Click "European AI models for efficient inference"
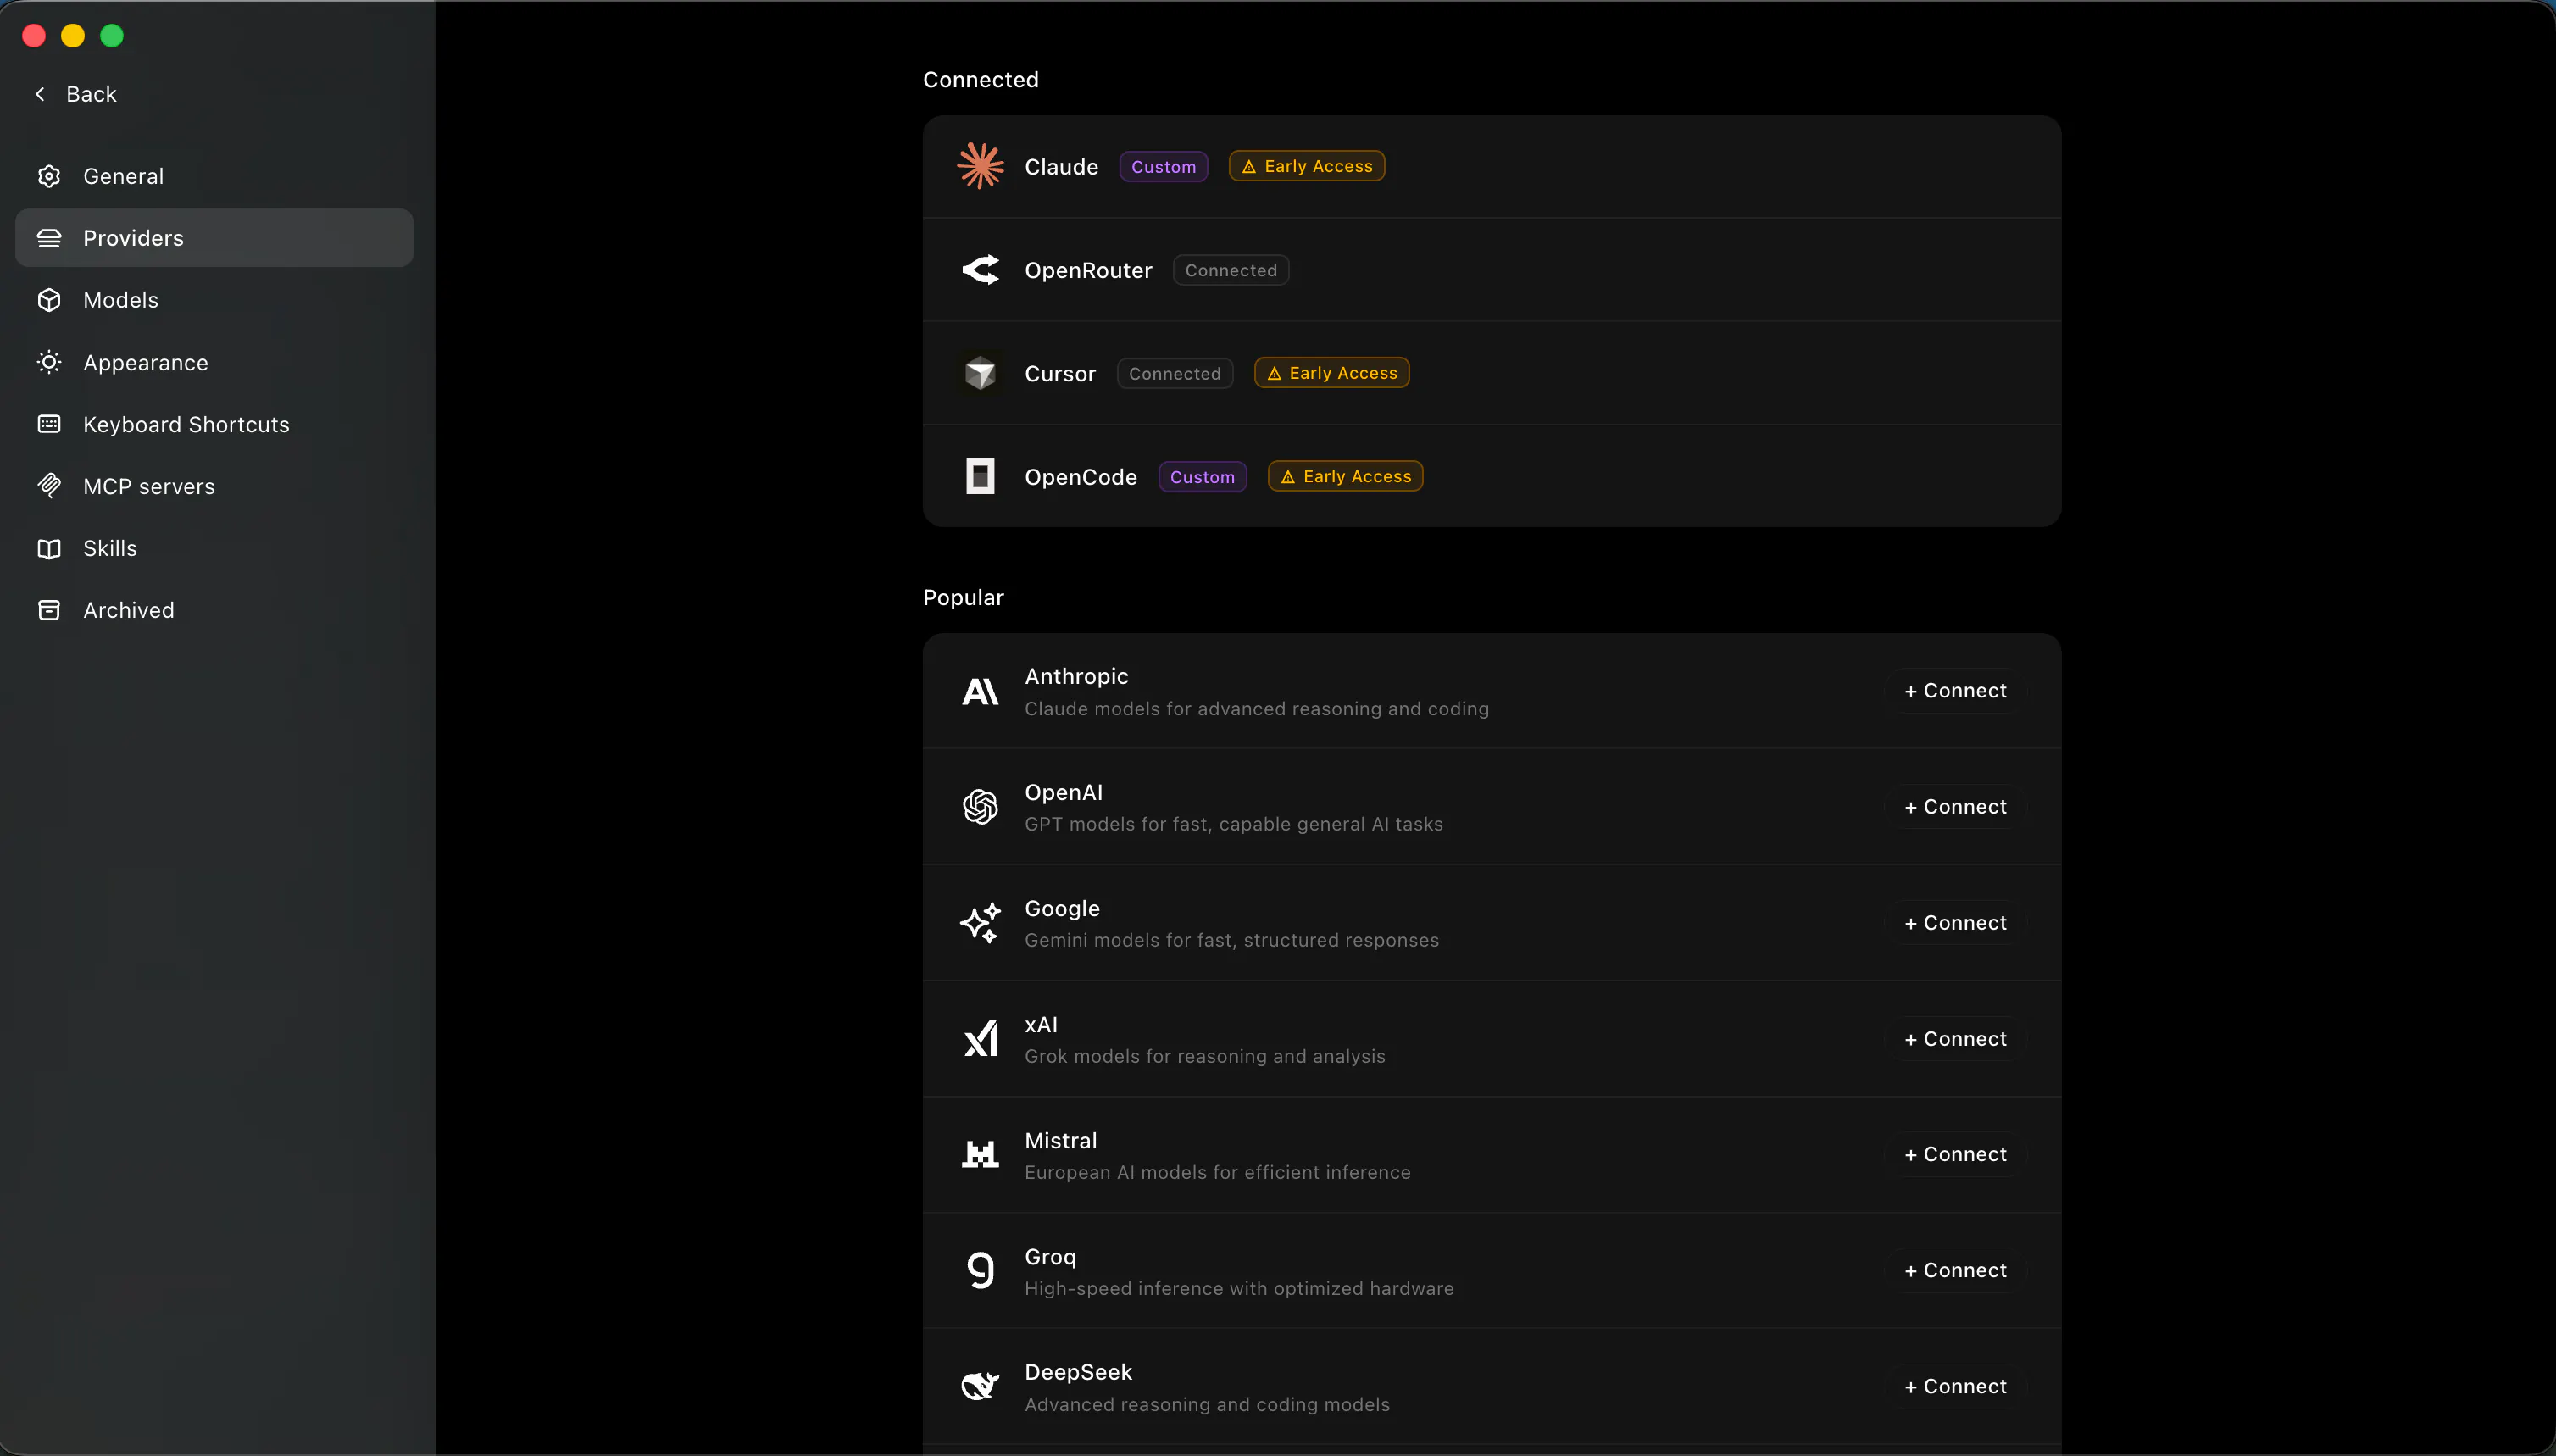This screenshot has width=2556, height=1456. [1218, 1172]
